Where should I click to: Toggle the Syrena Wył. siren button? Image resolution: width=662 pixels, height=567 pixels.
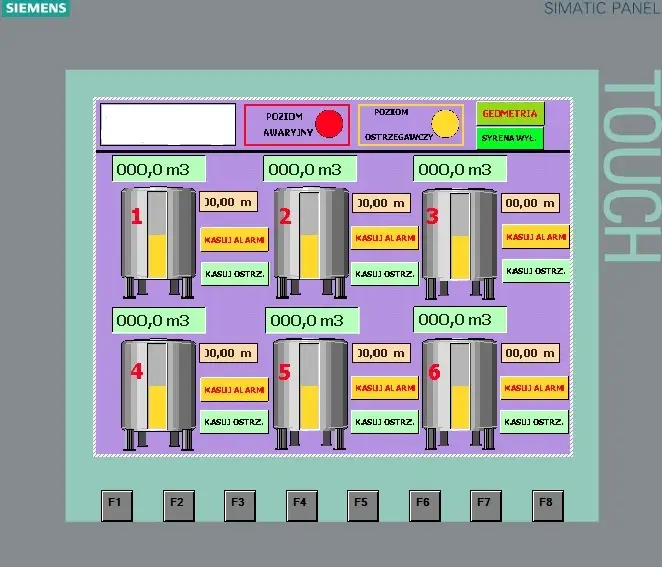[510, 138]
